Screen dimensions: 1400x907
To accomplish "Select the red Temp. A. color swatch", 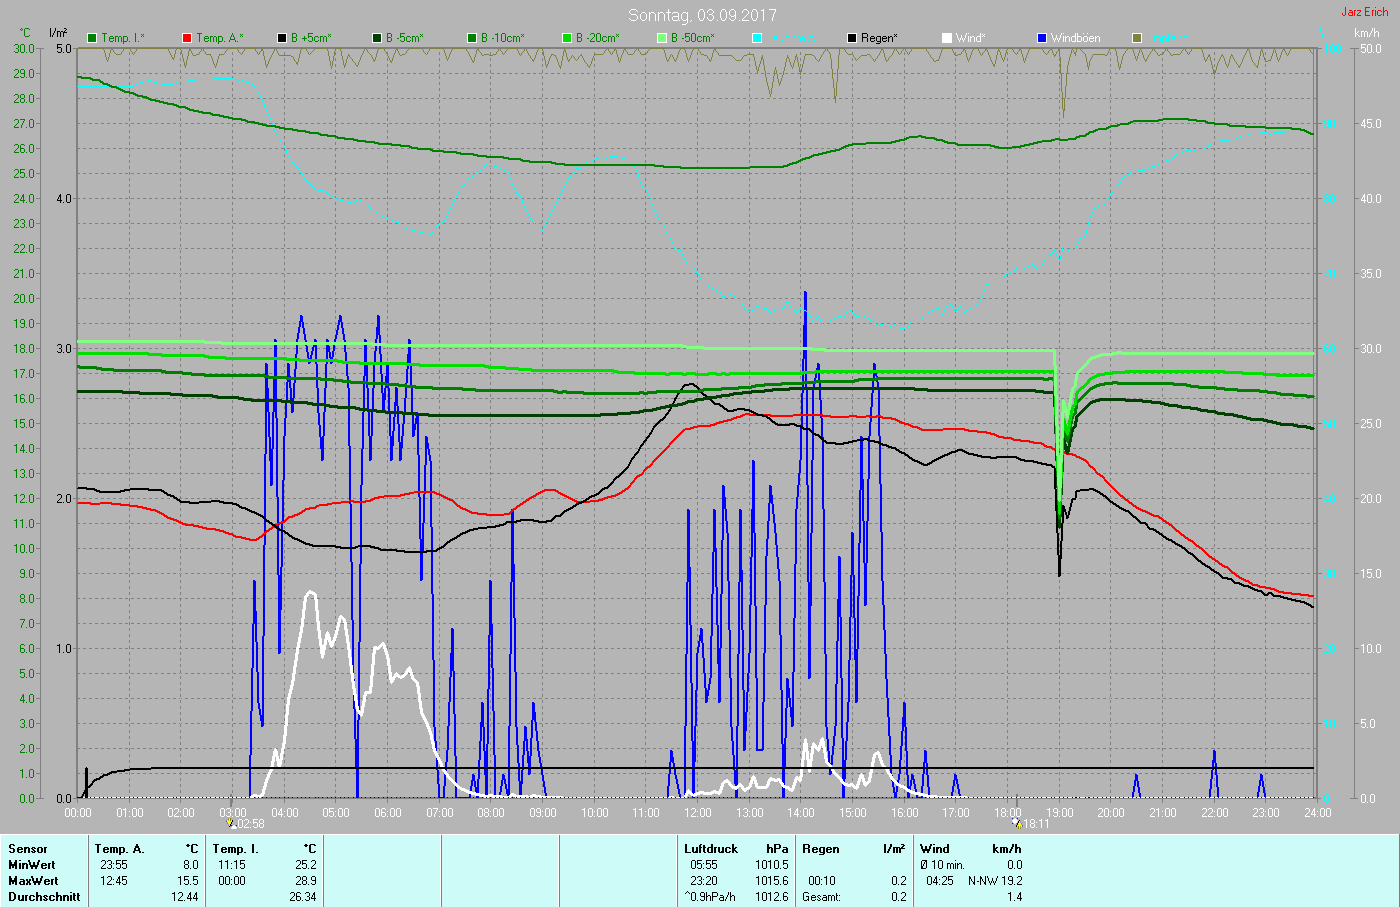I will [187, 38].
